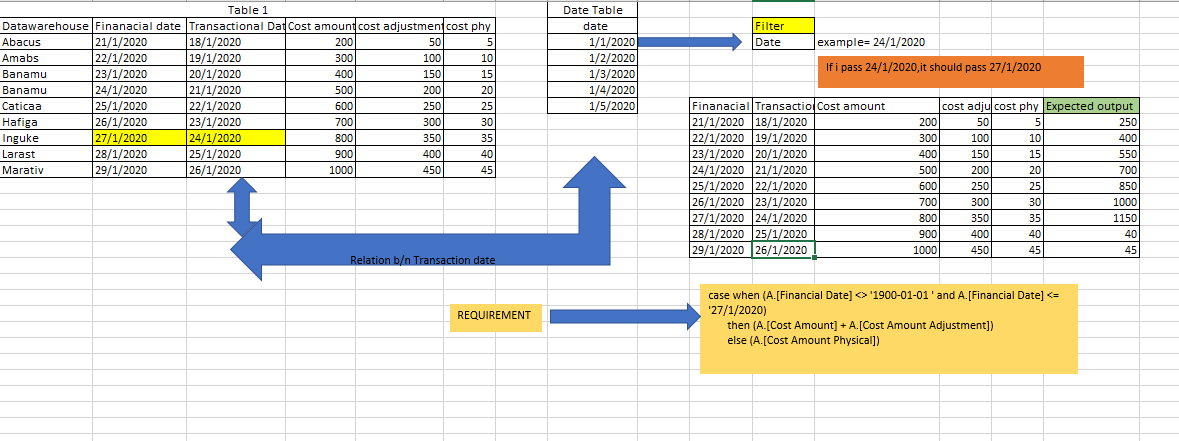Select date 1/2/2020 in the Date Table
The width and height of the screenshot is (1179, 441).
coord(593,59)
